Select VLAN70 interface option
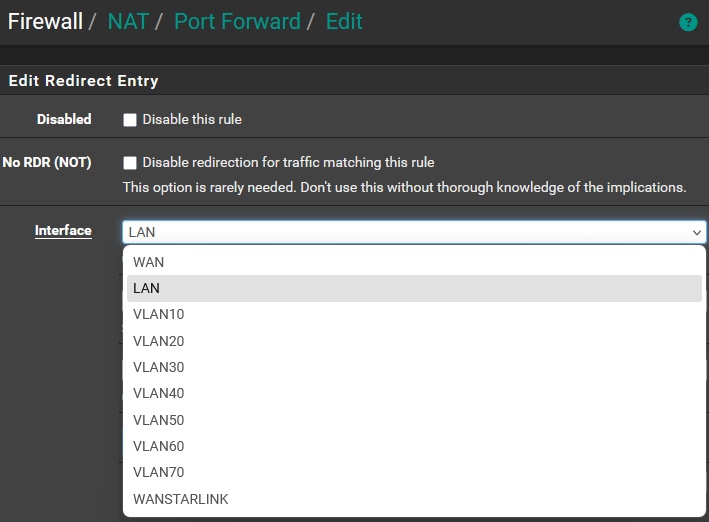The height and width of the screenshot is (522, 709). [x=158, y=472]
